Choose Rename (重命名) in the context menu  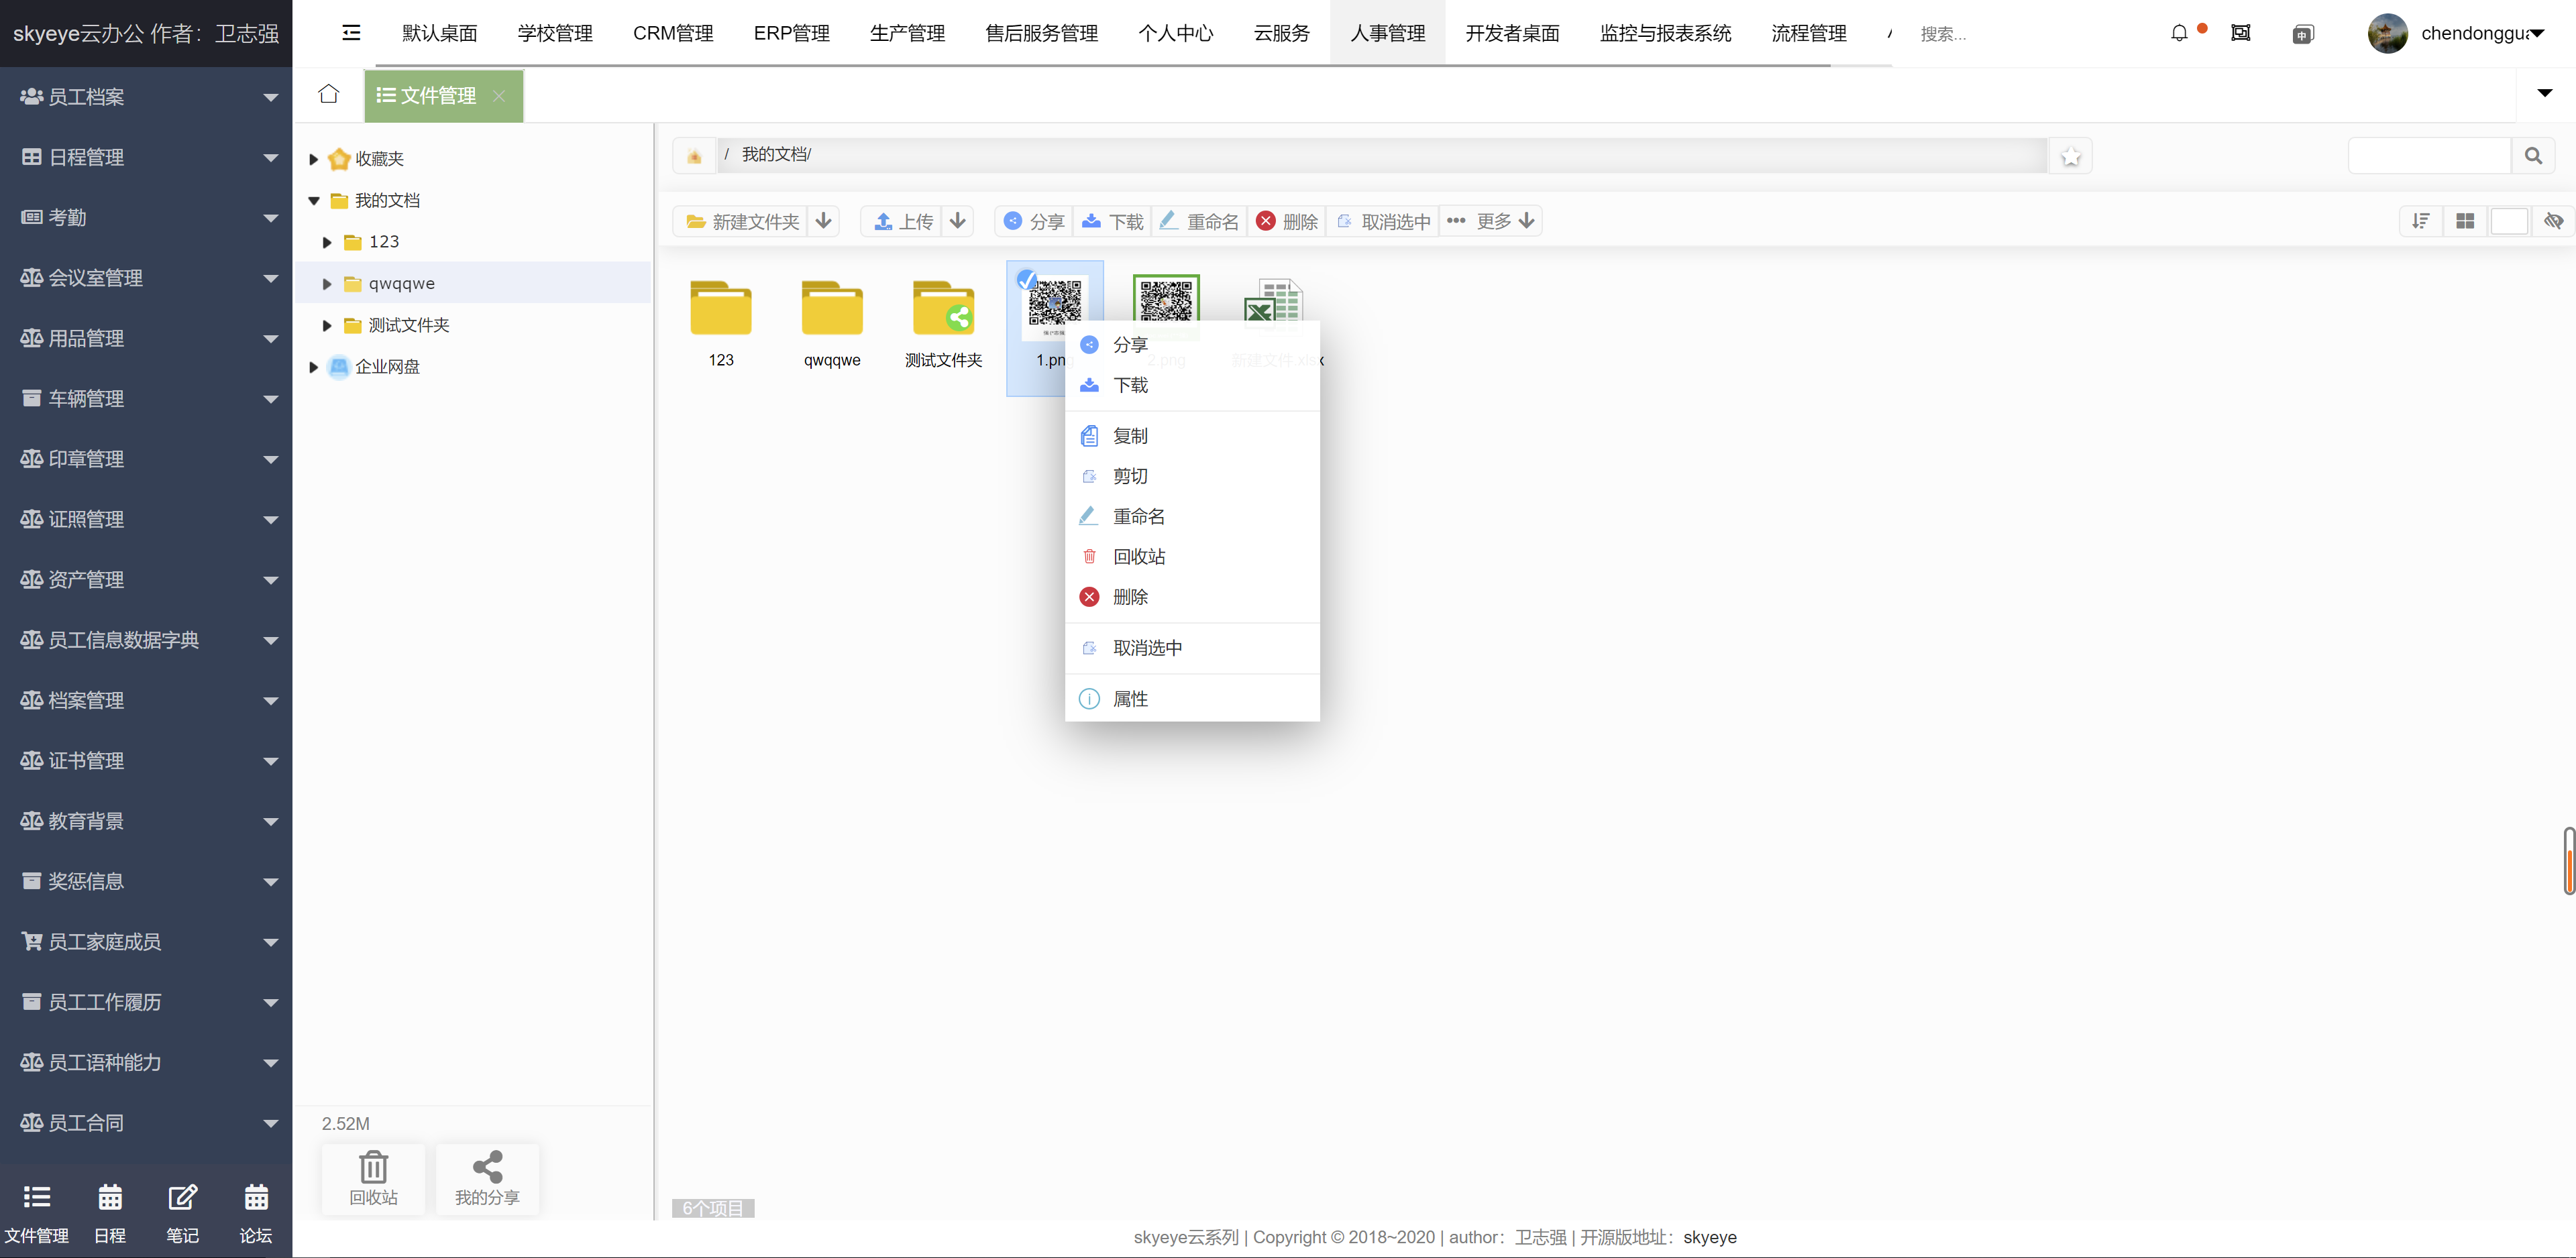[1192, 516]
